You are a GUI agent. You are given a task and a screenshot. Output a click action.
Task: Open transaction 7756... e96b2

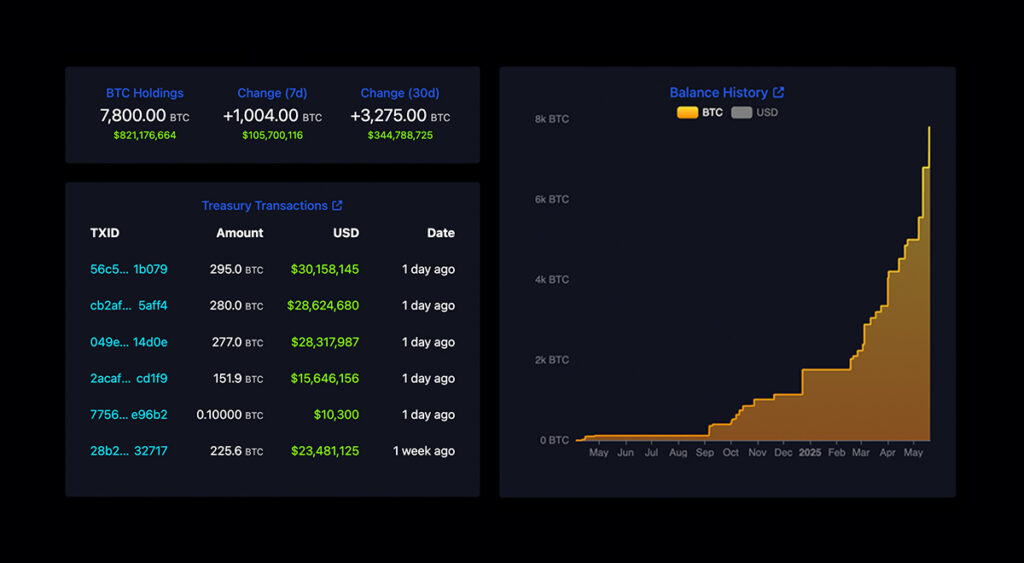tap(129, 415)
